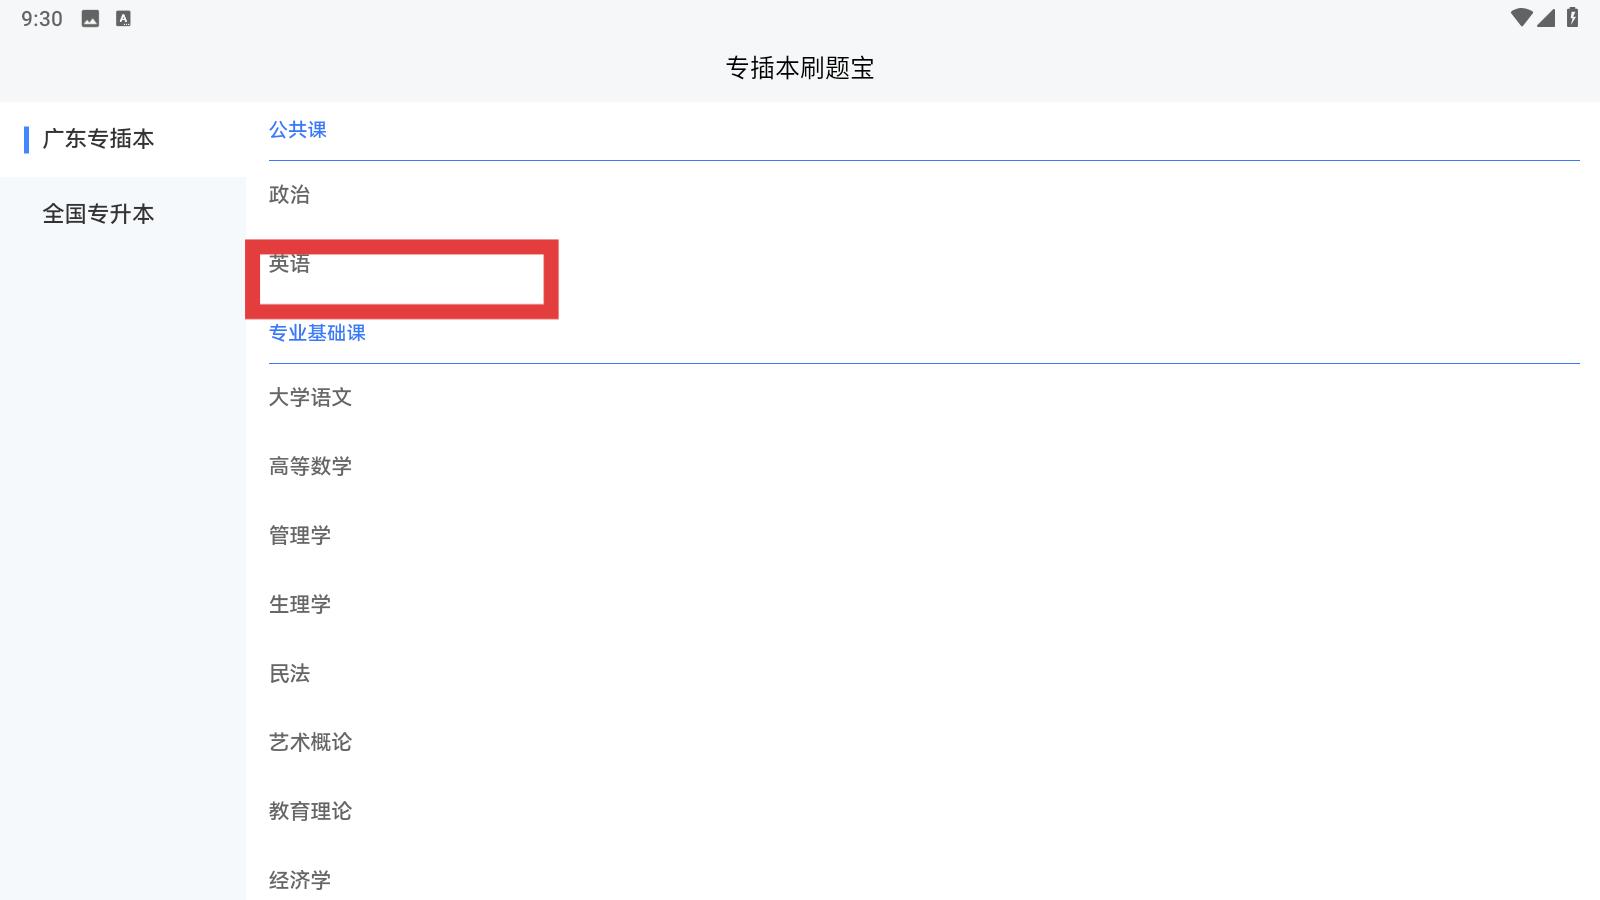Tap the battery charging status icon
1600x900 pixels.
[1573, 18]
